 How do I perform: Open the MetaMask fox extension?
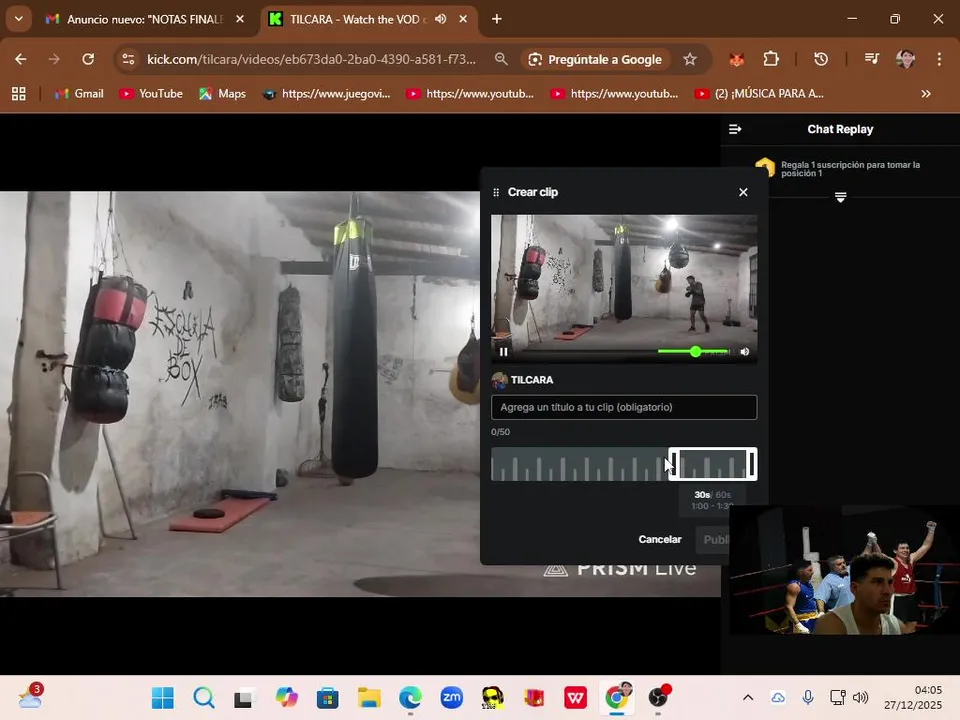coord(737,59)
